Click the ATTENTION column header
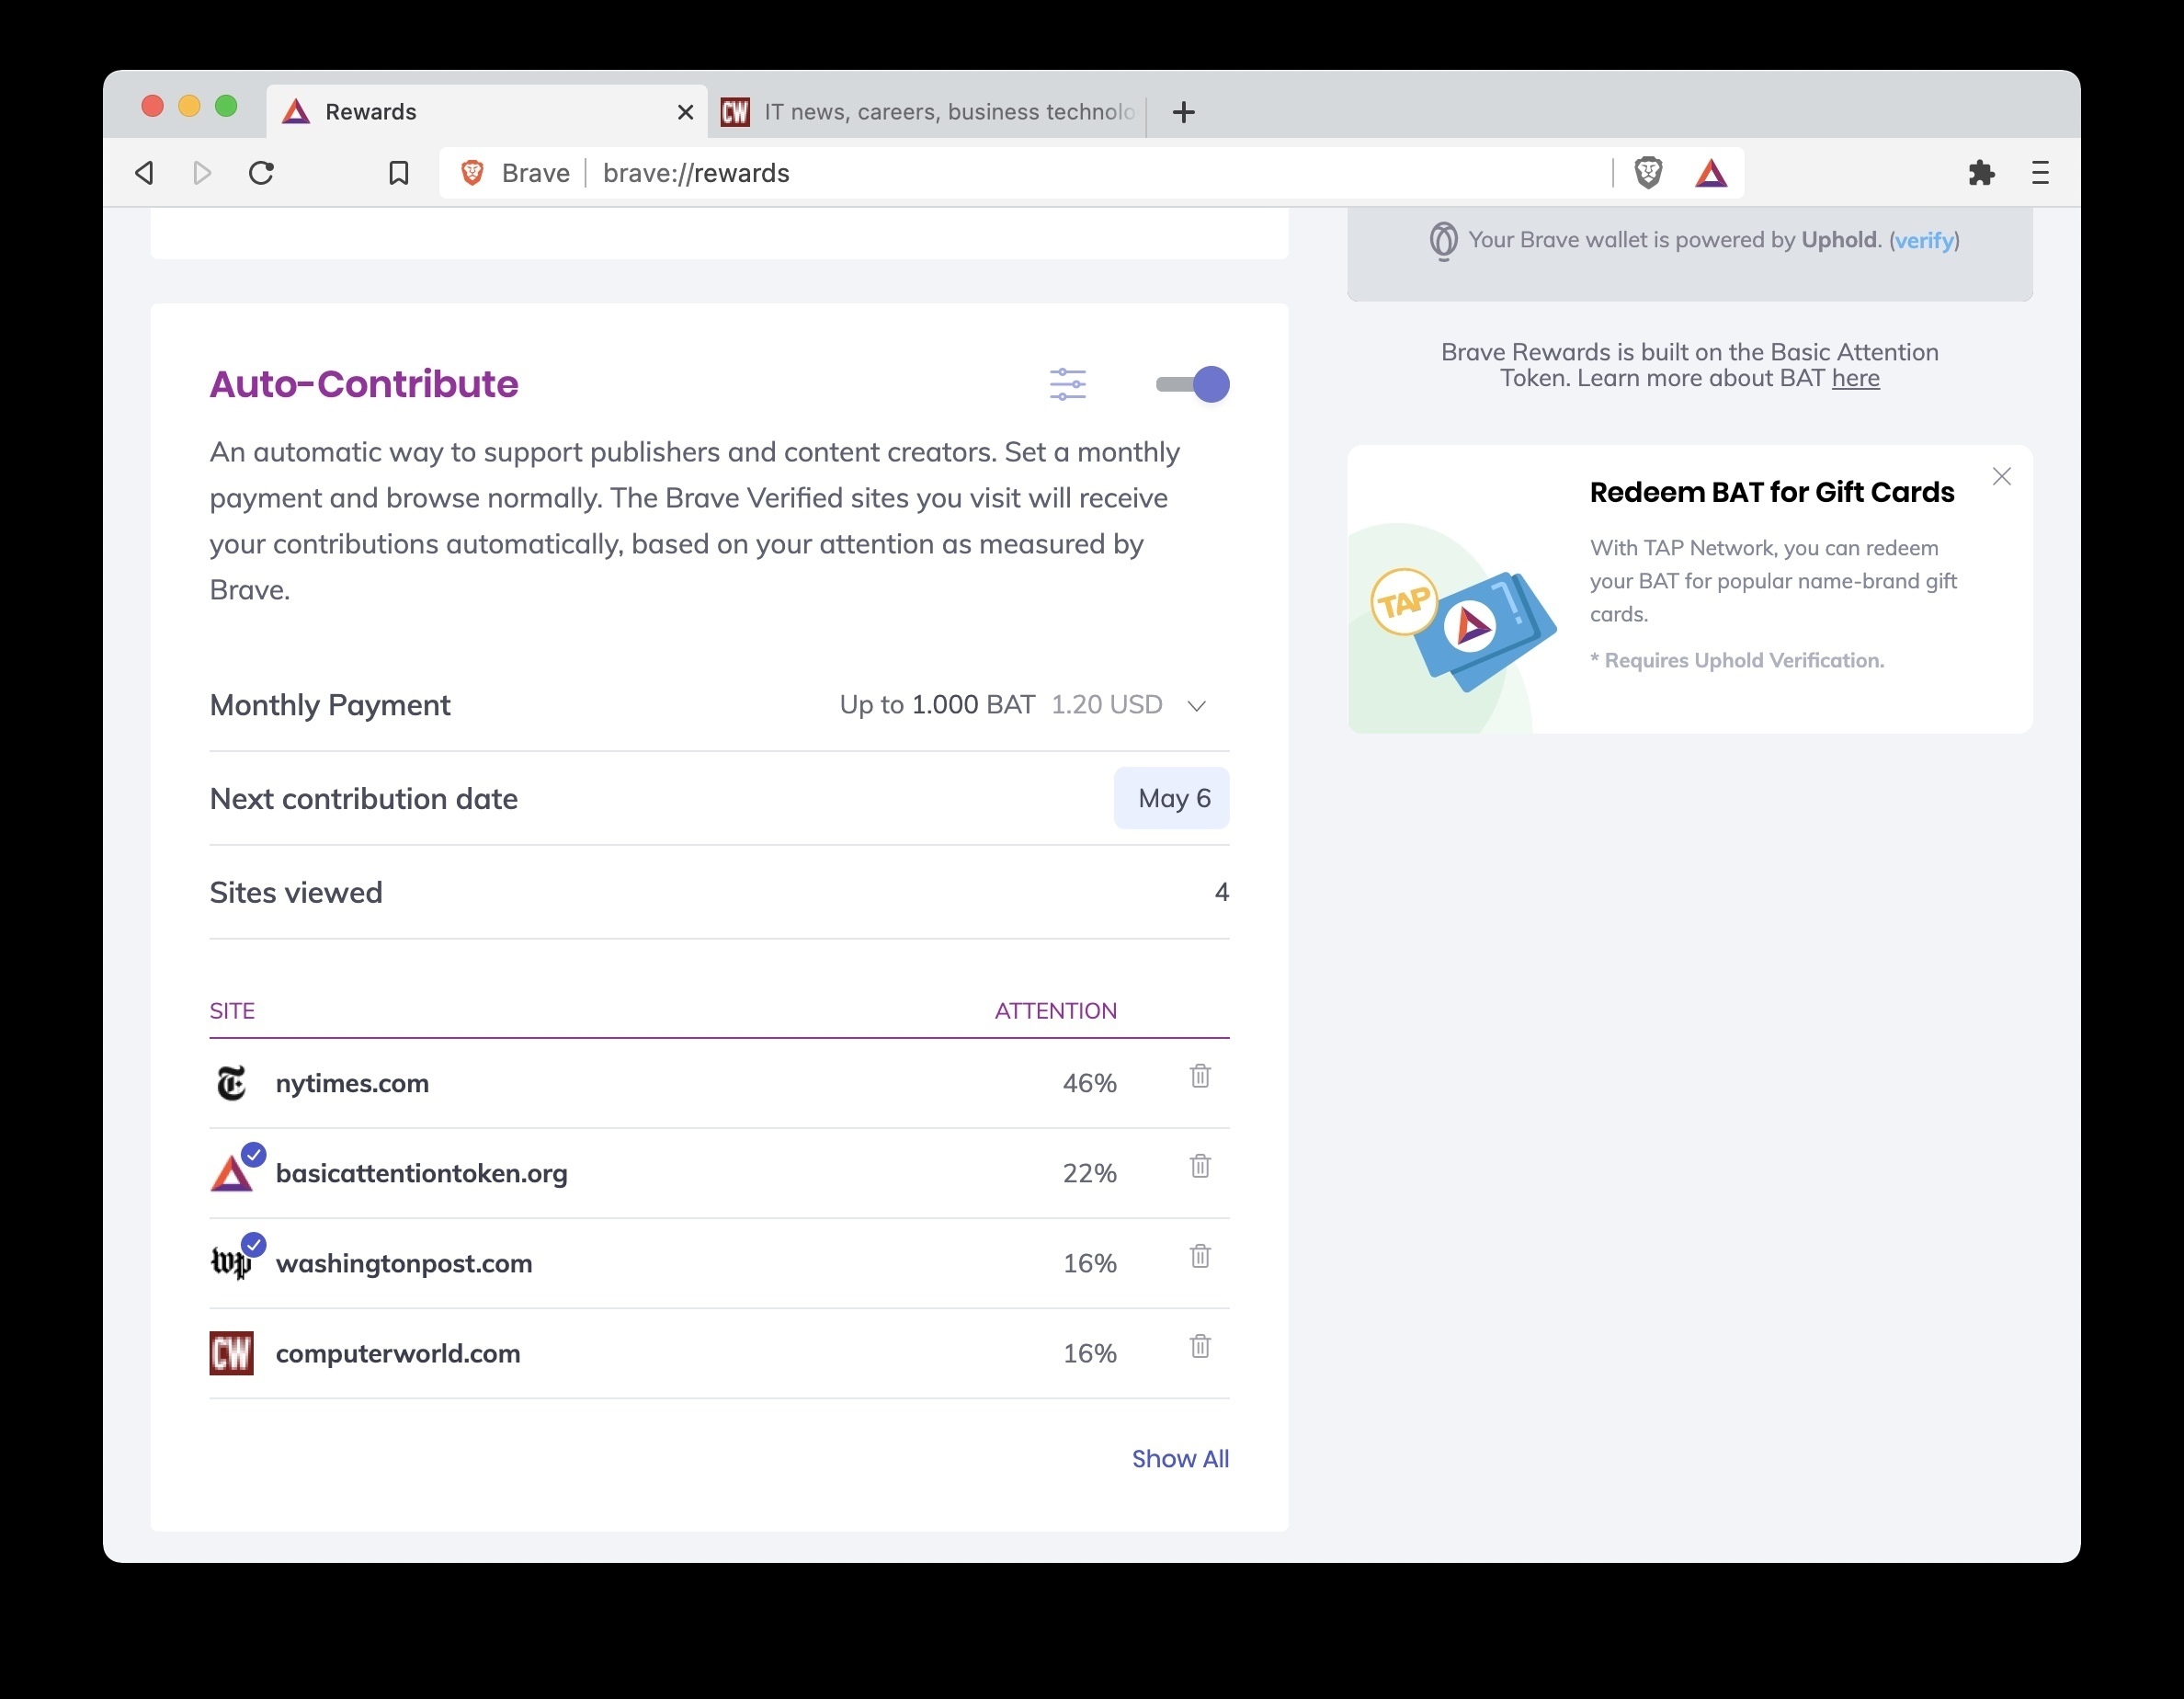The width and height of the screenshot is (2184, 1699). (x=1055, y=1011)
